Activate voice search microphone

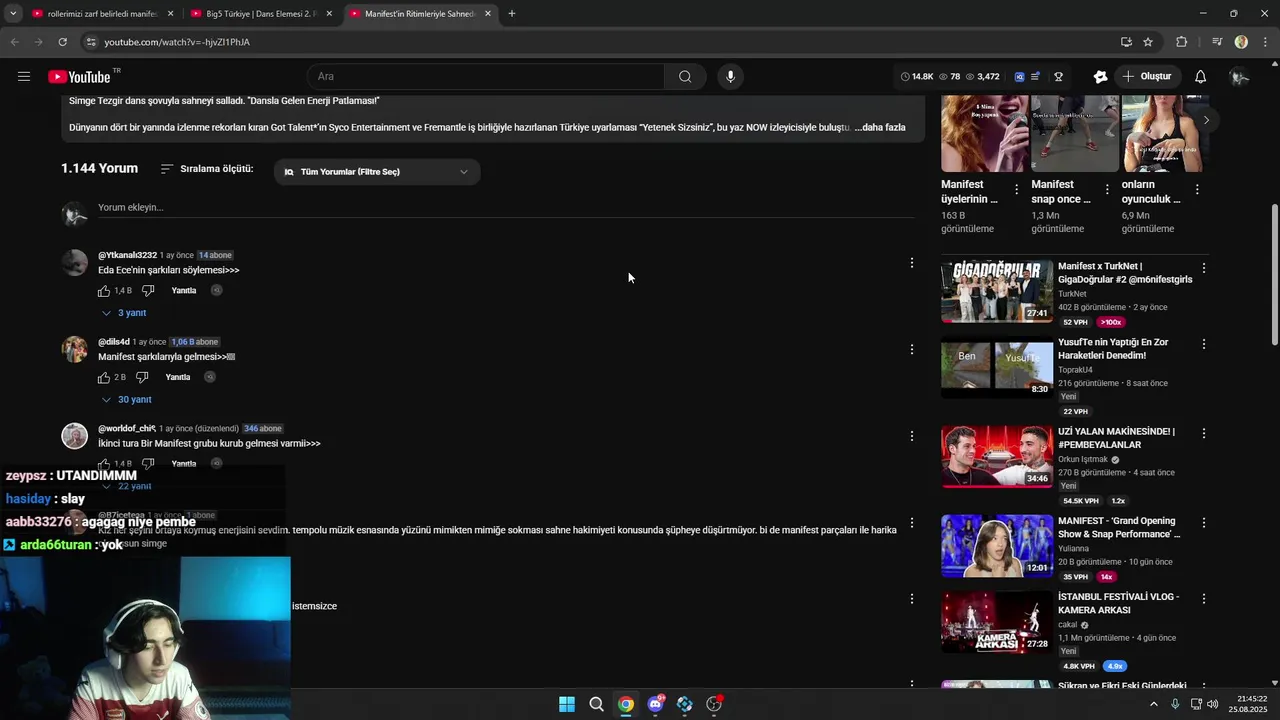(x=730, y=77)
